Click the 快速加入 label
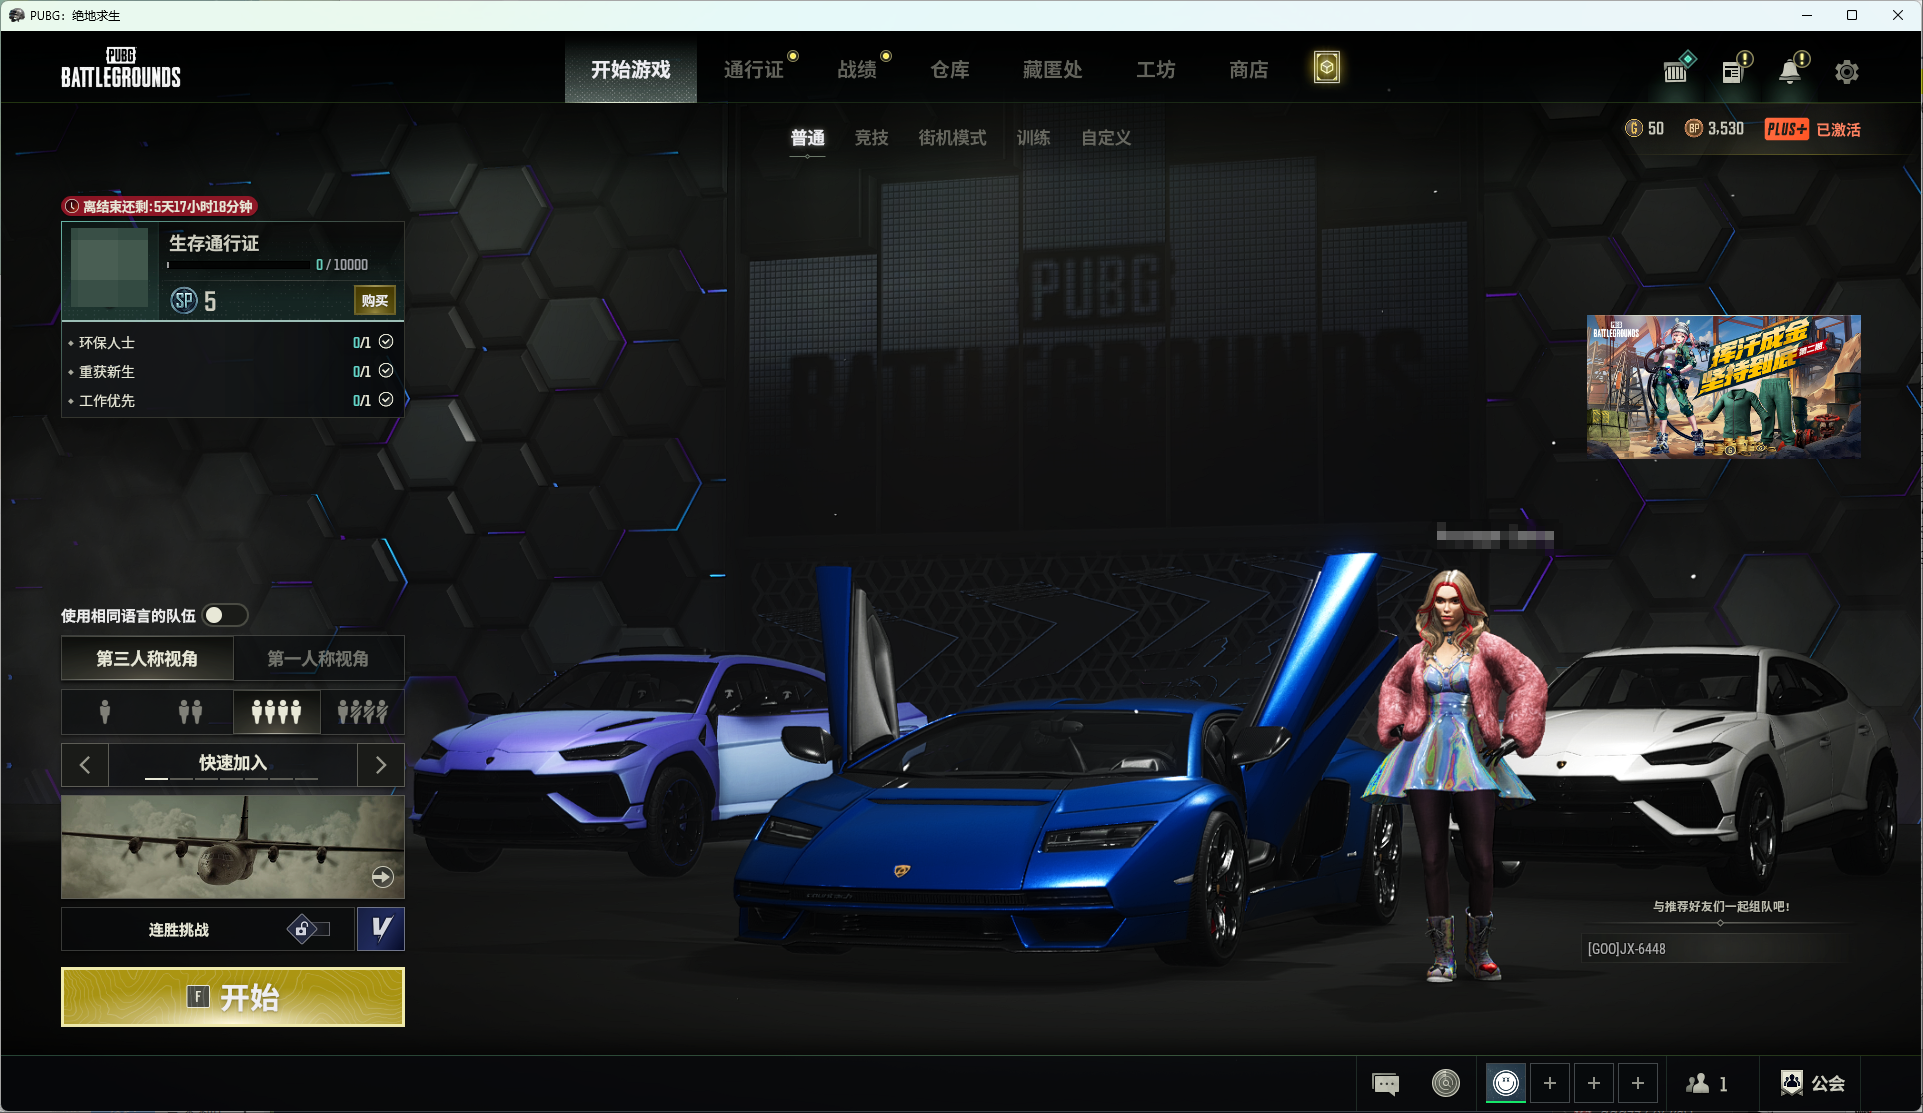 click(233, 762)
